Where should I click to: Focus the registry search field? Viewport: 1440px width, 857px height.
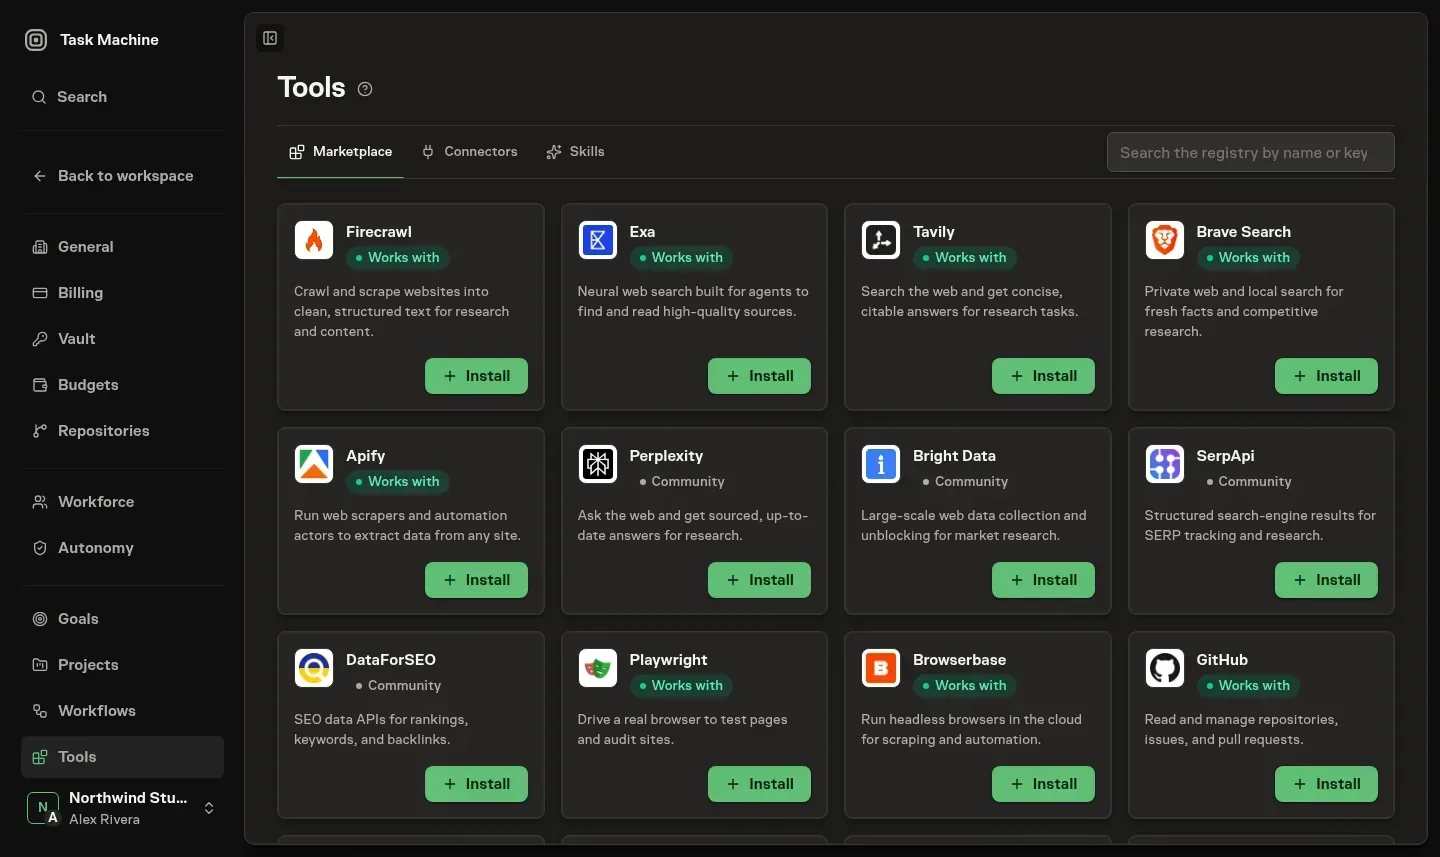[1251, 152]
